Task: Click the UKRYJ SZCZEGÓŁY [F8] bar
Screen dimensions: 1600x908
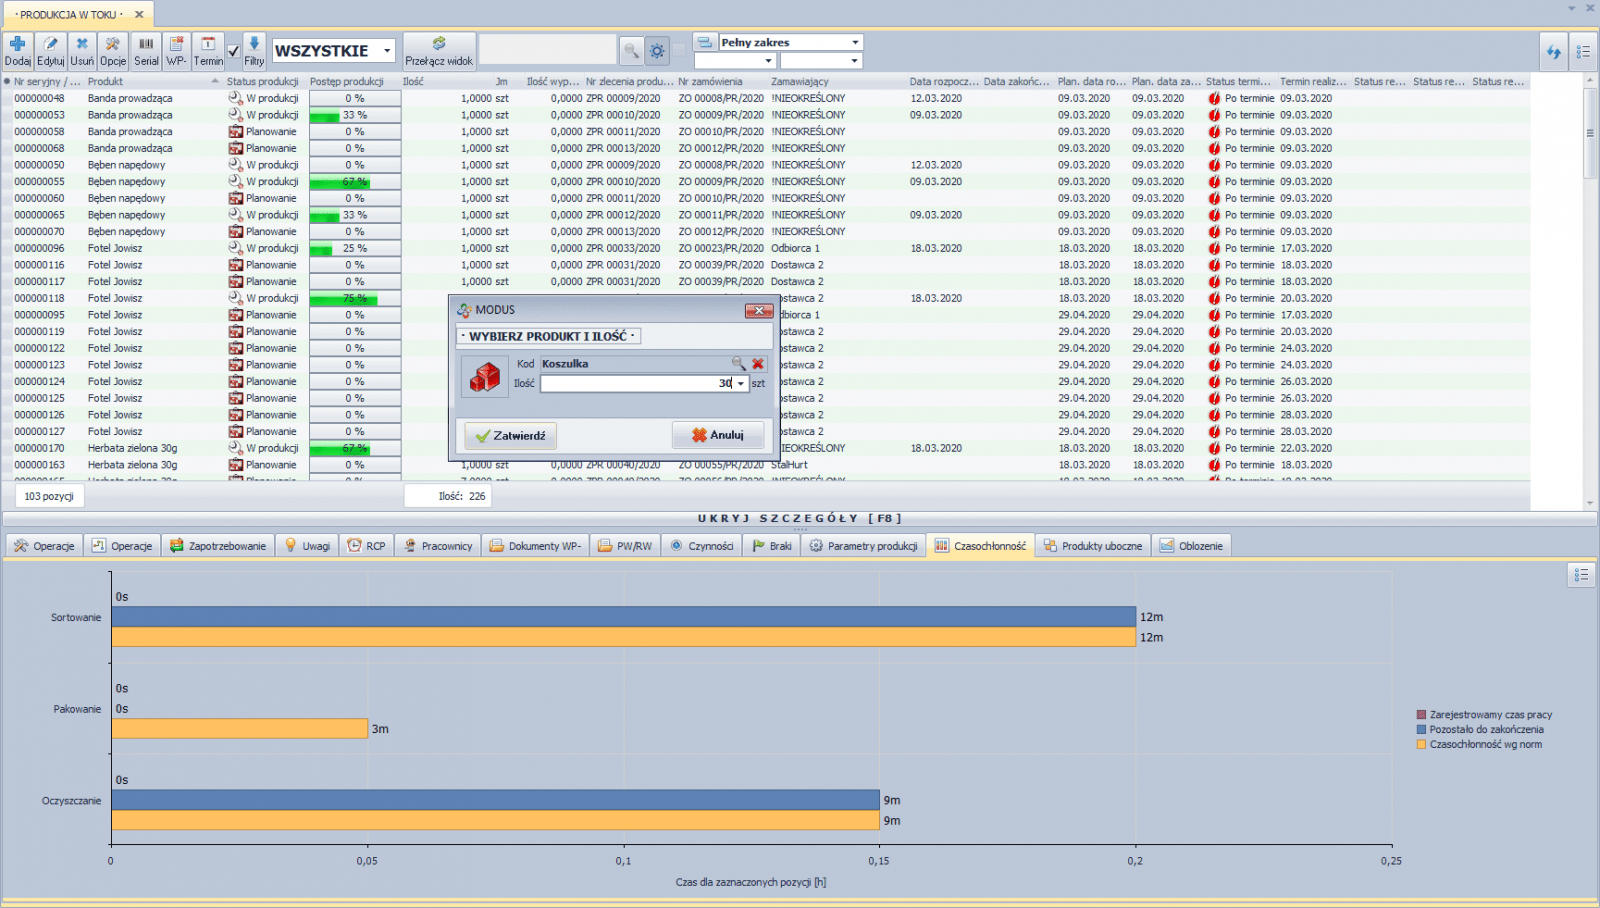Action: [800, 518]
